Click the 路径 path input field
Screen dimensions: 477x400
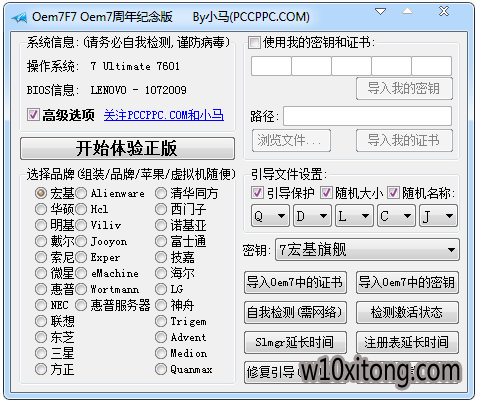367,116
